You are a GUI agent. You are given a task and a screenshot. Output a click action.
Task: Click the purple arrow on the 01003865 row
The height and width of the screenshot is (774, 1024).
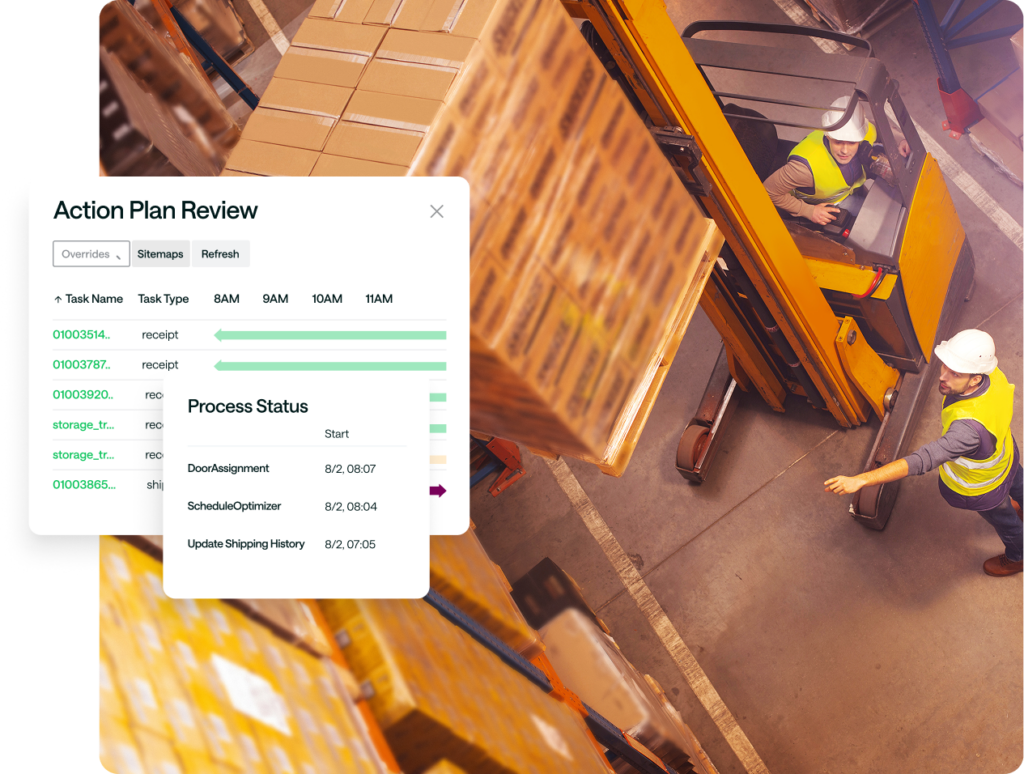coord(438,490)
